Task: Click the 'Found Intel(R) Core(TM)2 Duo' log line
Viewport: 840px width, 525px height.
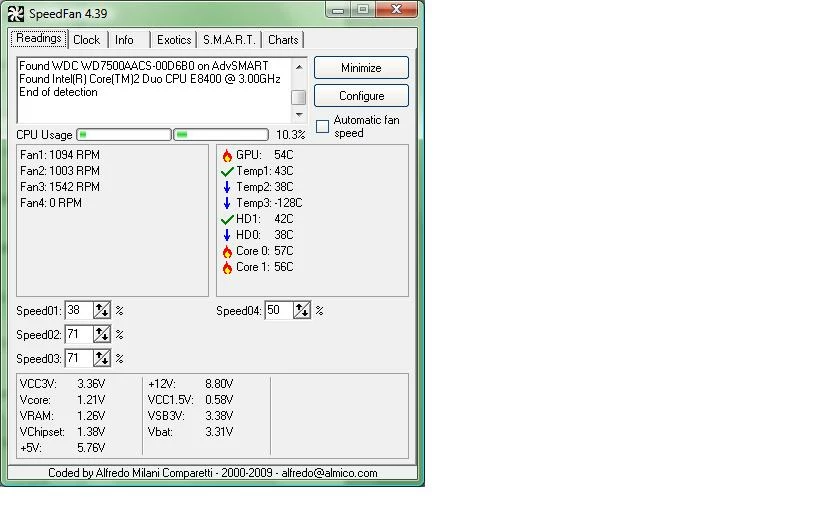Action: point(150,79)
